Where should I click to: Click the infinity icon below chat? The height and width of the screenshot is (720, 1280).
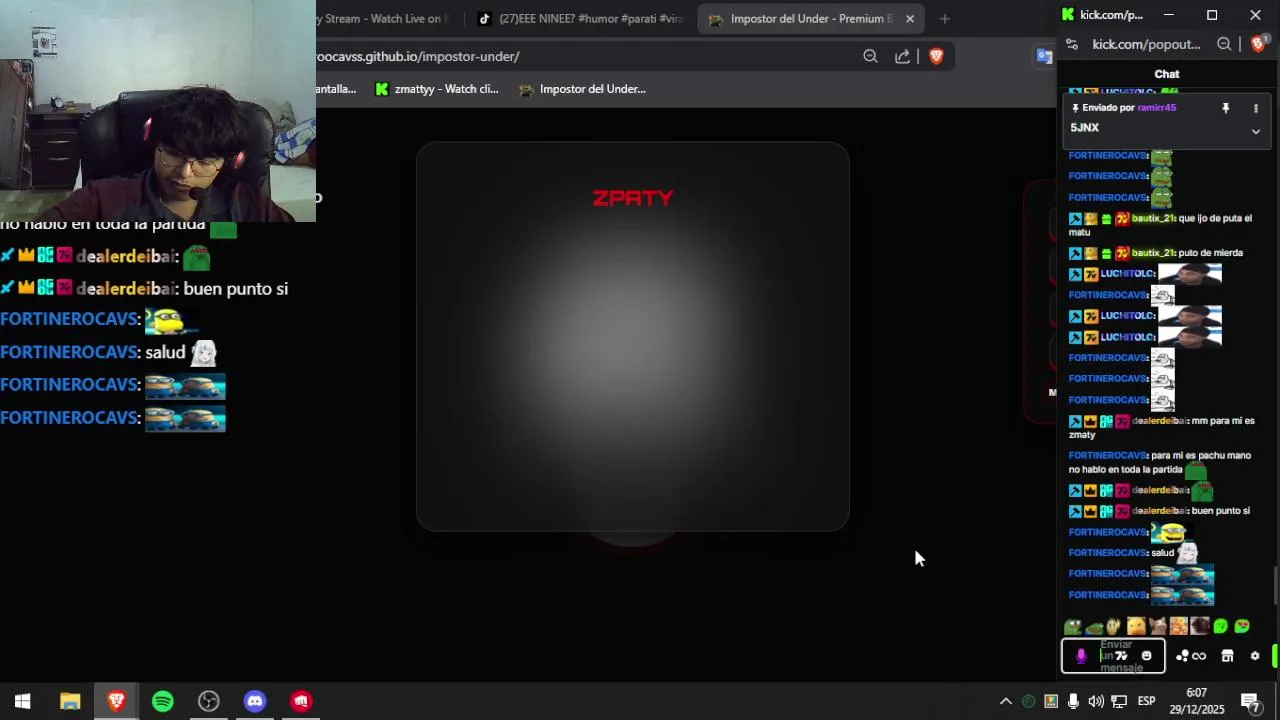click(1199, 656)
